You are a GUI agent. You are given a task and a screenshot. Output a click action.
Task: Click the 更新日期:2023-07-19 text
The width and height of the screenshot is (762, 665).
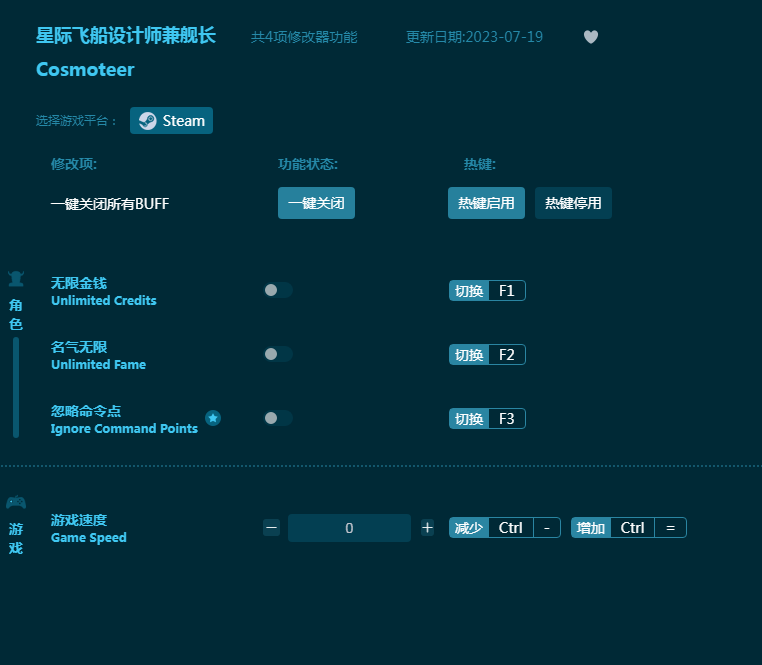tap(474, 37)
